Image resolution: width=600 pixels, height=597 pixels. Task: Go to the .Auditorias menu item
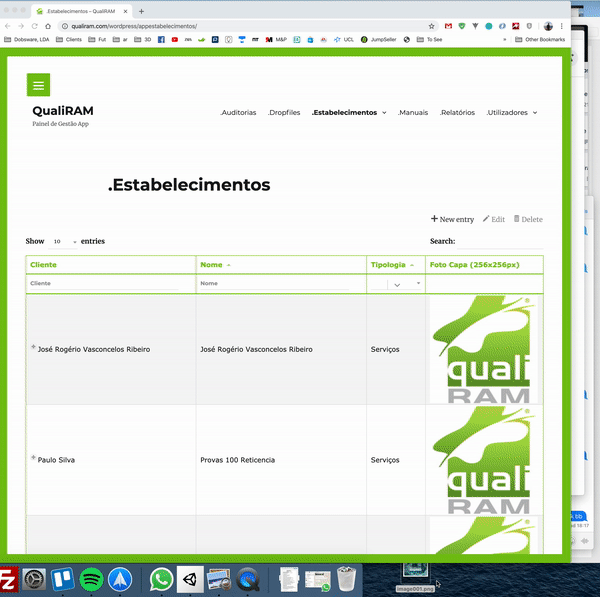[238, 113]
